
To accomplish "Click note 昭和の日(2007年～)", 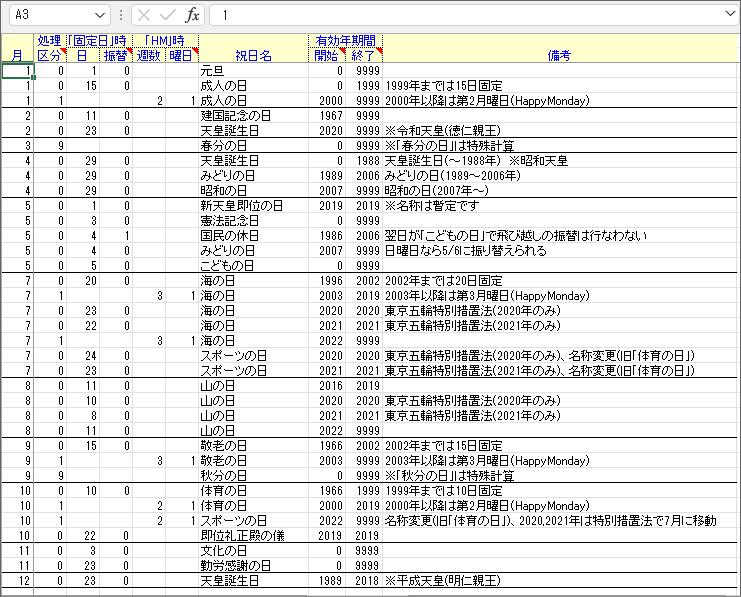I will 437,190.
